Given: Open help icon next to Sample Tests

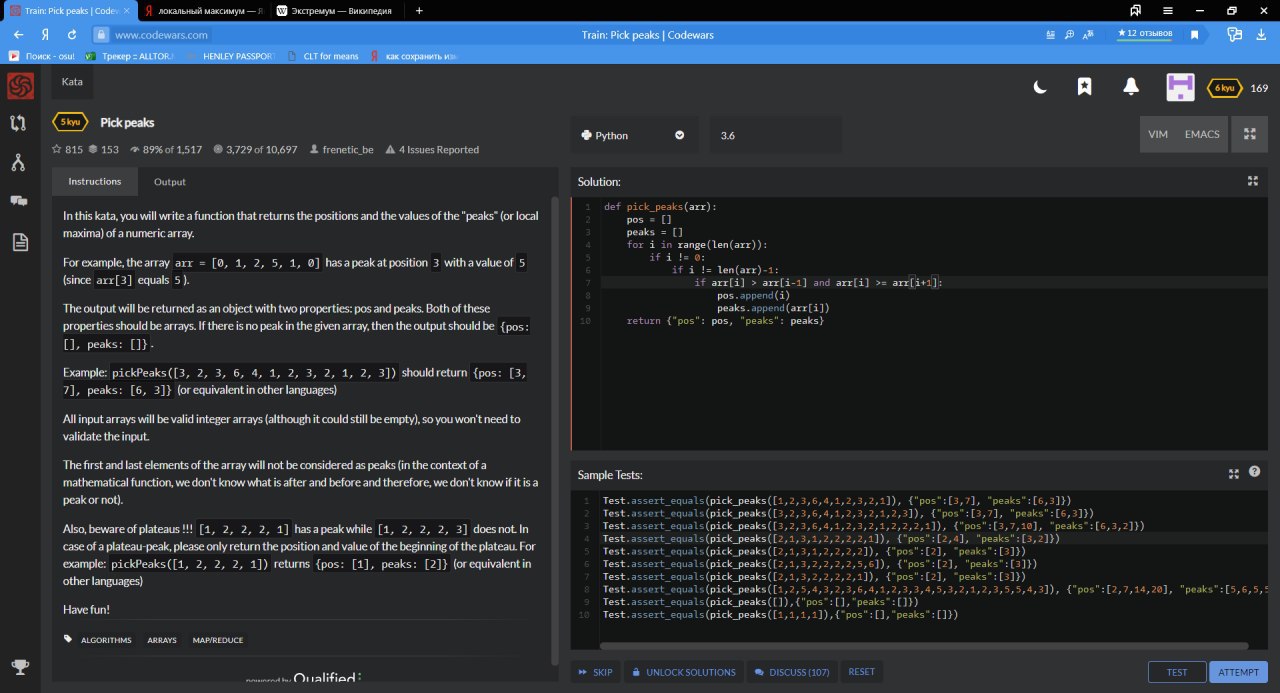Looking at the screenshot, I should [x=1254, y=472].
